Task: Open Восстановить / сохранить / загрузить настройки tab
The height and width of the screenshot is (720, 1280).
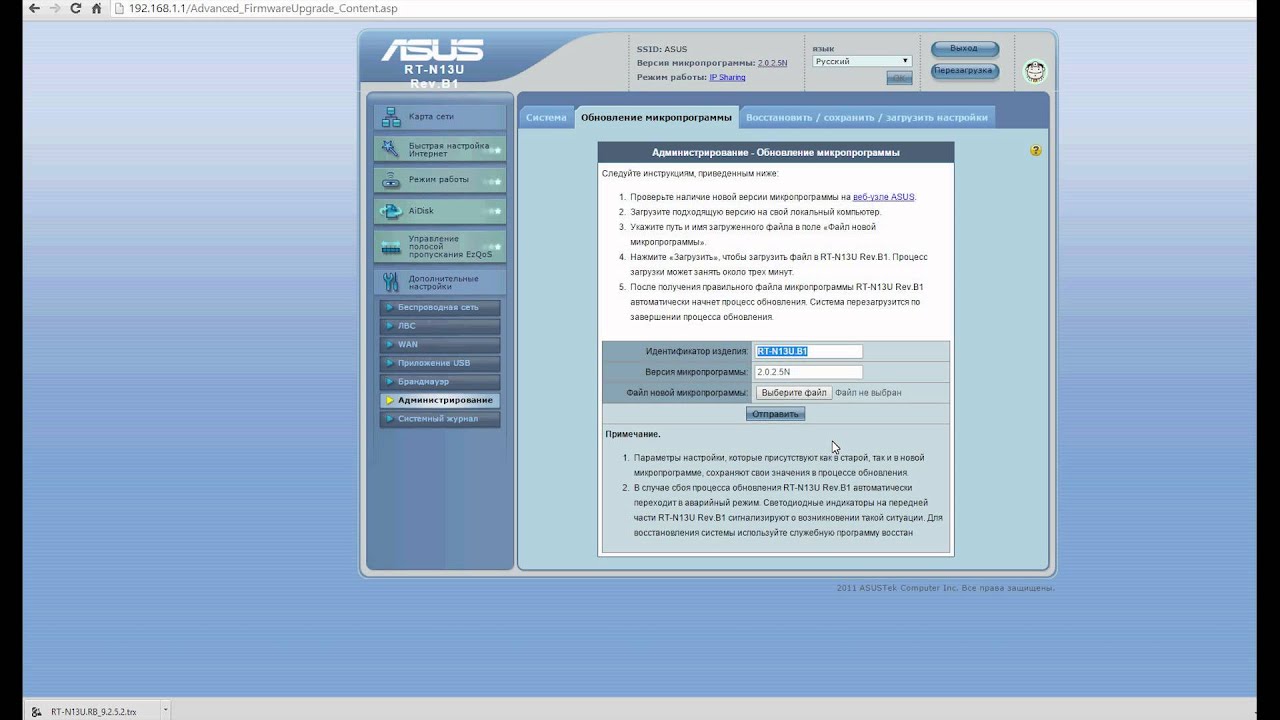Action: click(x=867, y=117)
